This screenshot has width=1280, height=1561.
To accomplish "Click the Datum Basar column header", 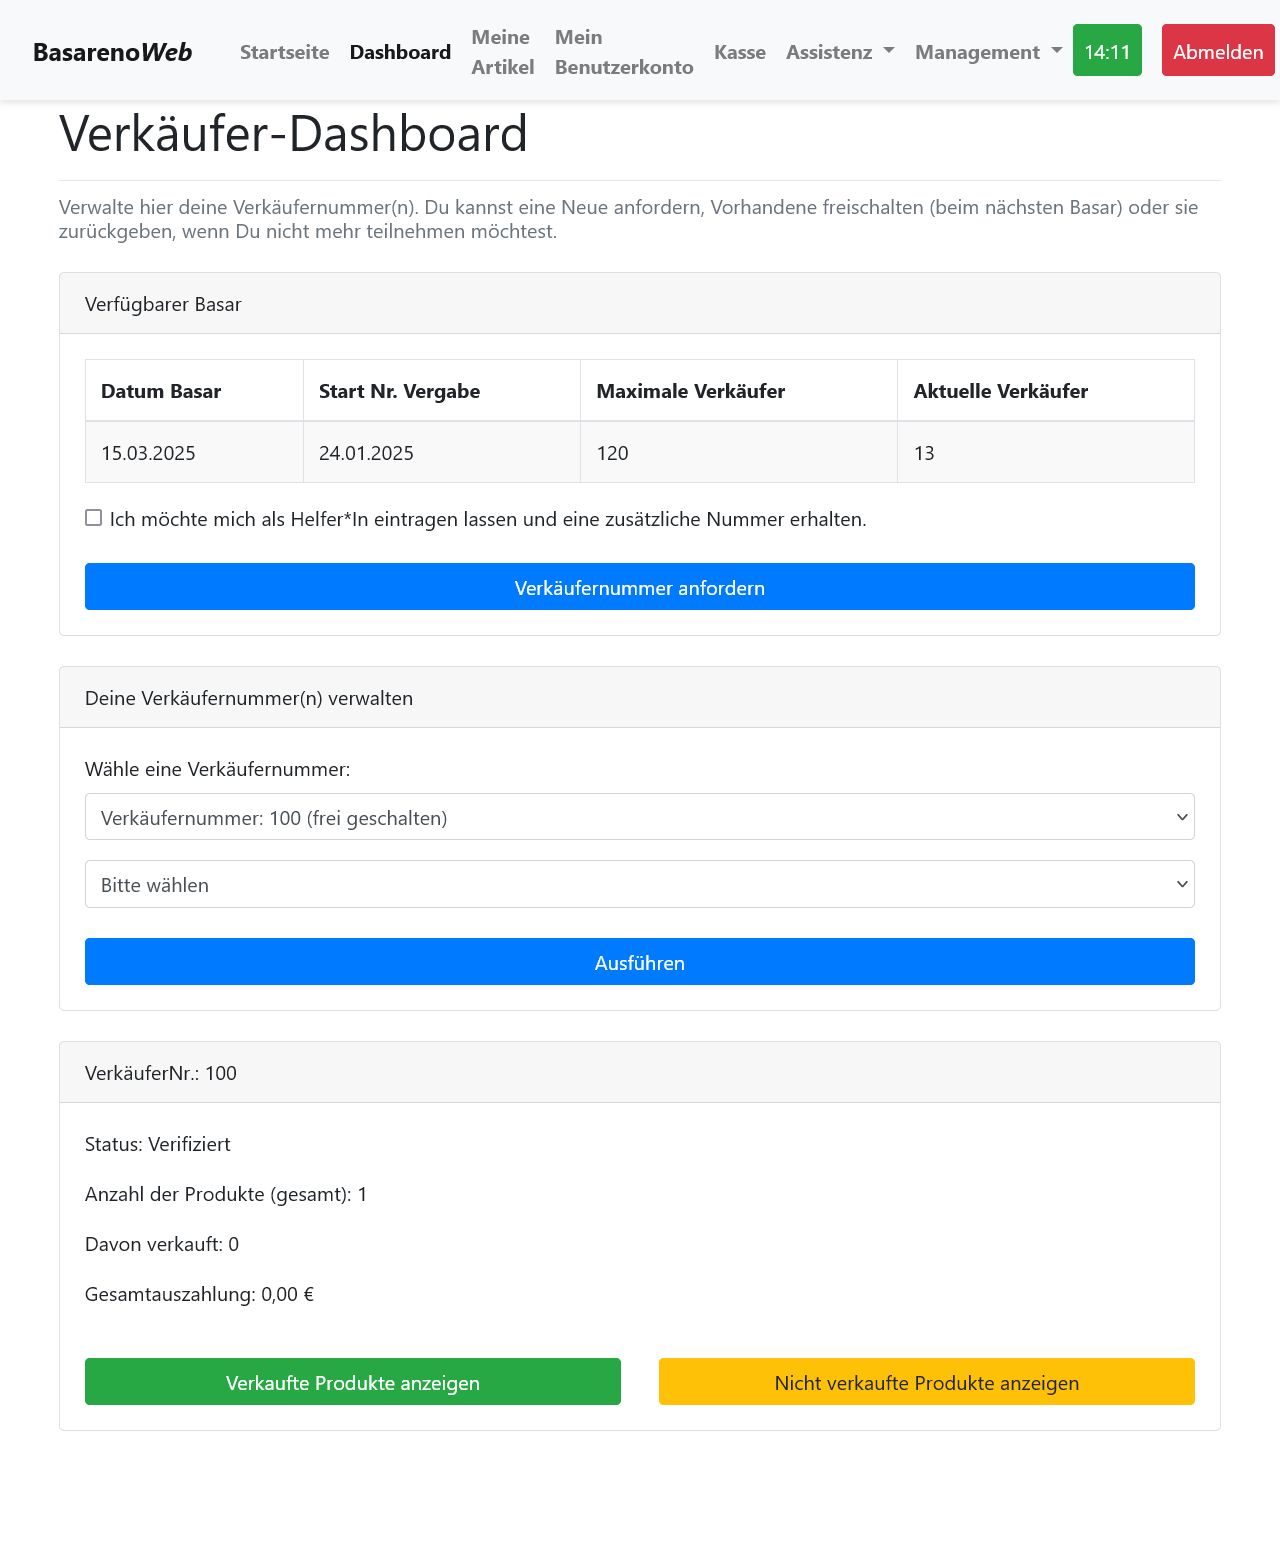I will point(161,391).
